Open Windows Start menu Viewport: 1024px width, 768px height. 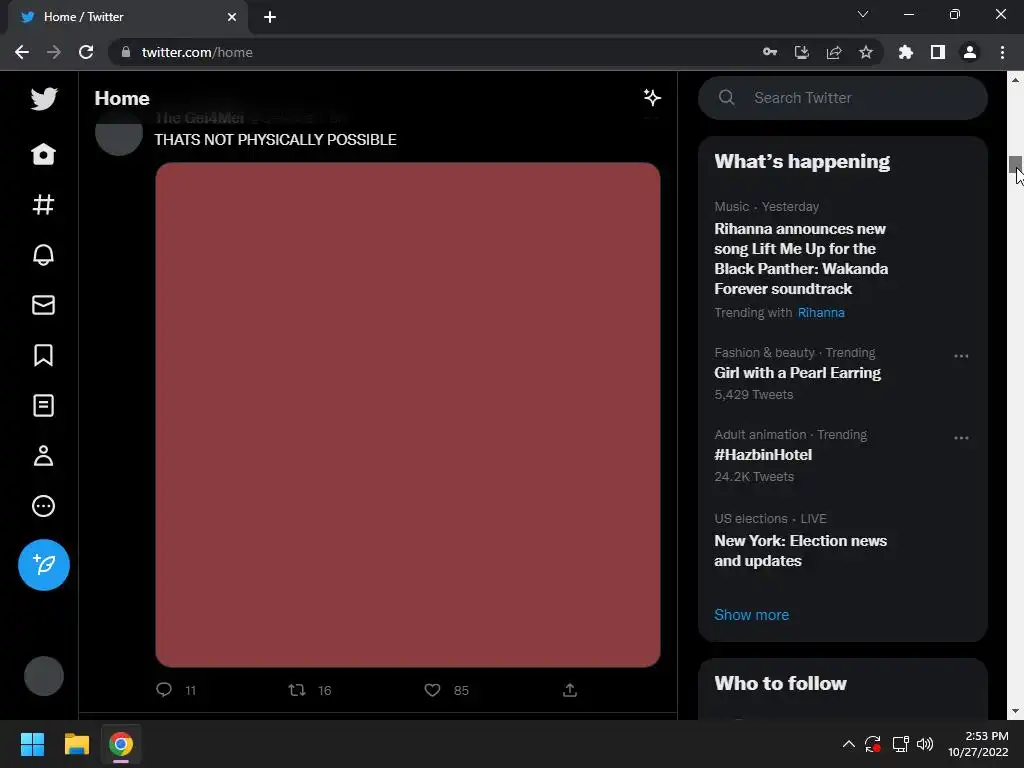click(x=32, y=744)
